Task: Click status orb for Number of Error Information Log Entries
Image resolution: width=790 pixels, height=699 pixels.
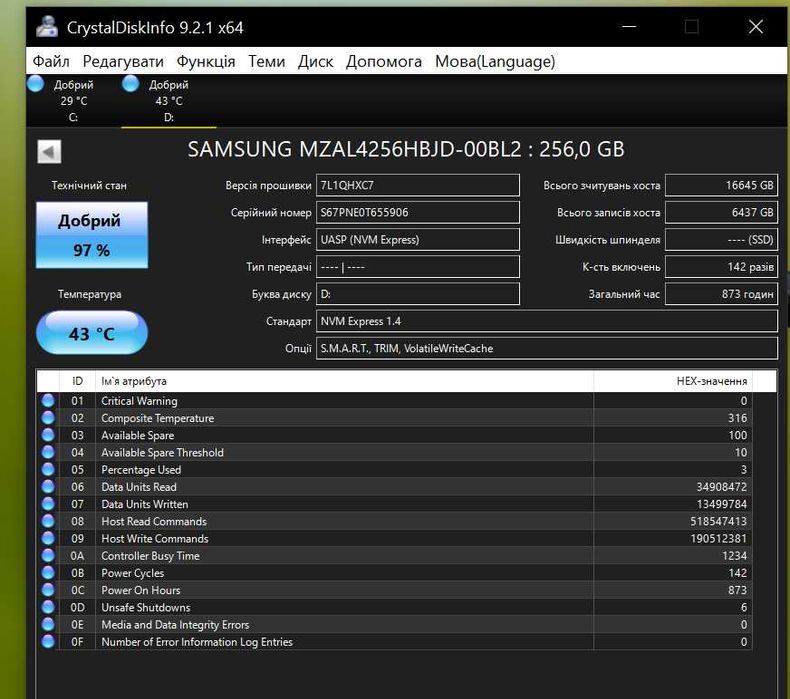Action: (x=48, y=642)
